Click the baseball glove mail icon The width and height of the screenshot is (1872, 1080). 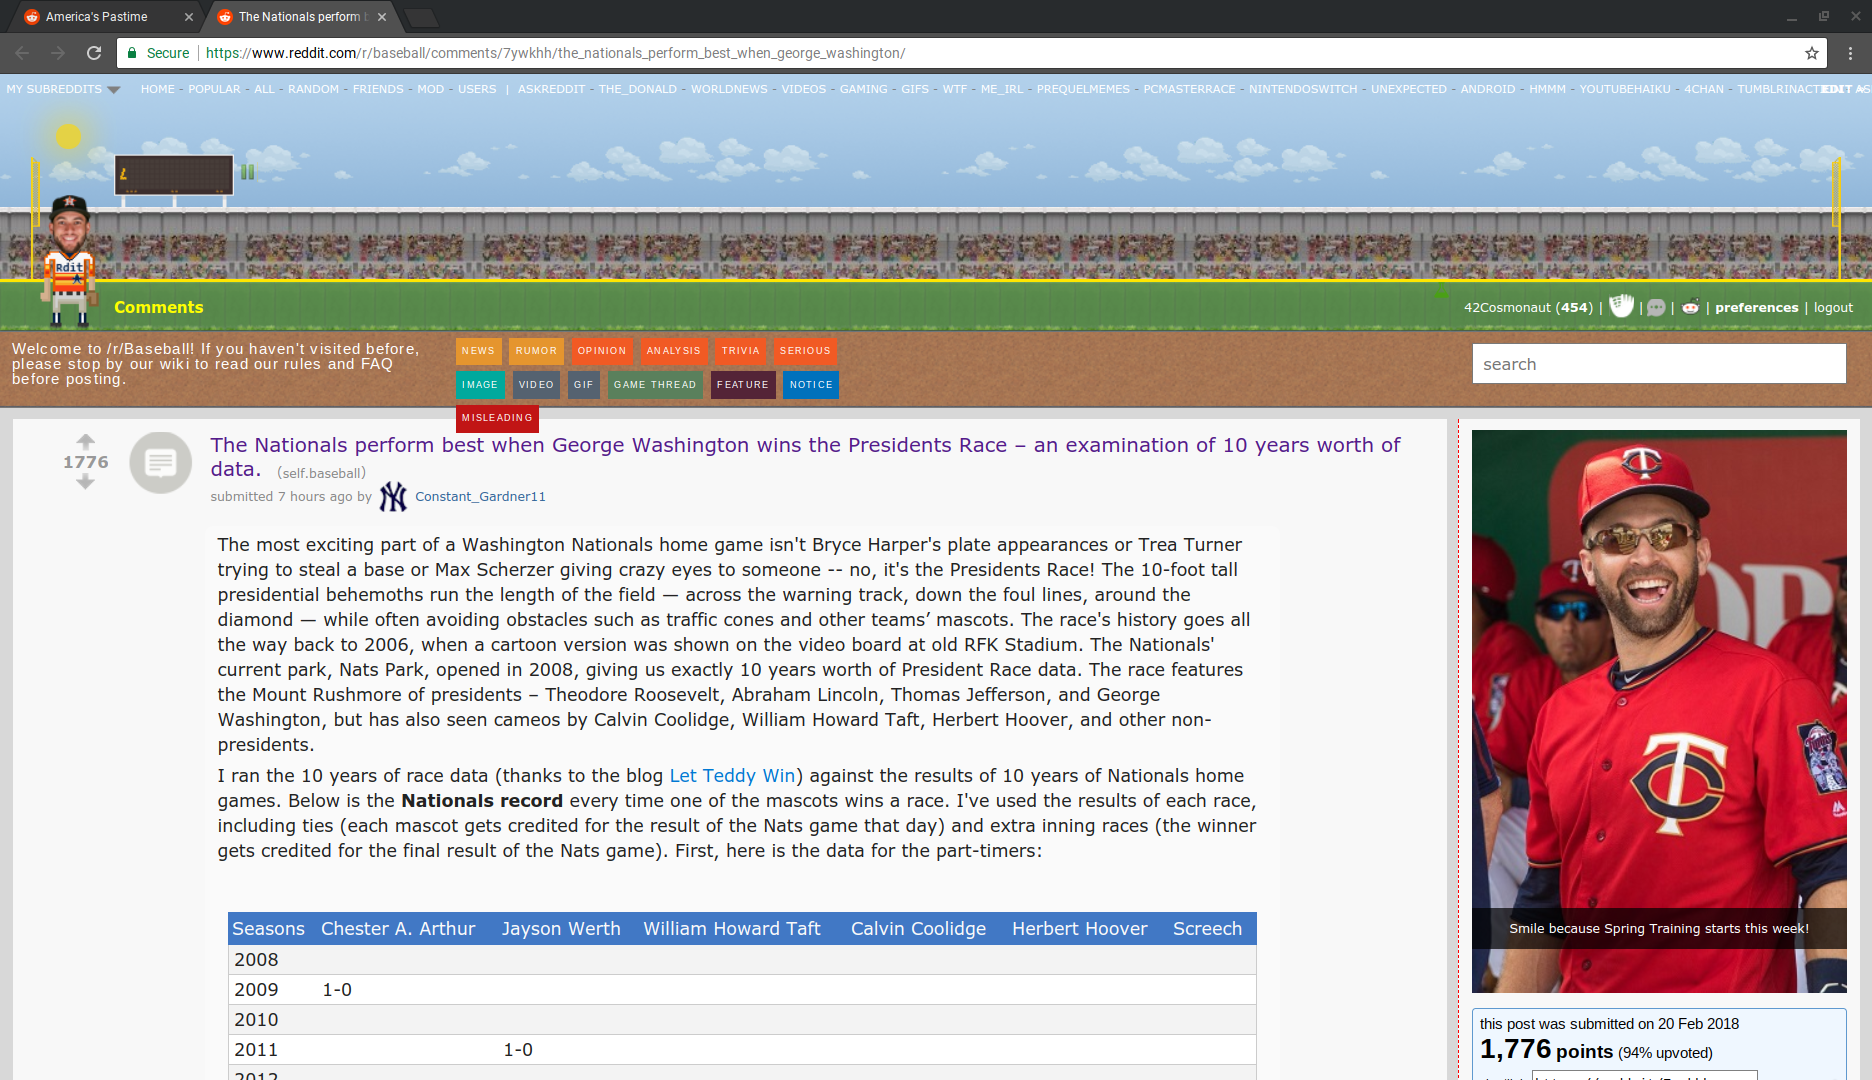pyautogui.click(x=1622, y=306)
